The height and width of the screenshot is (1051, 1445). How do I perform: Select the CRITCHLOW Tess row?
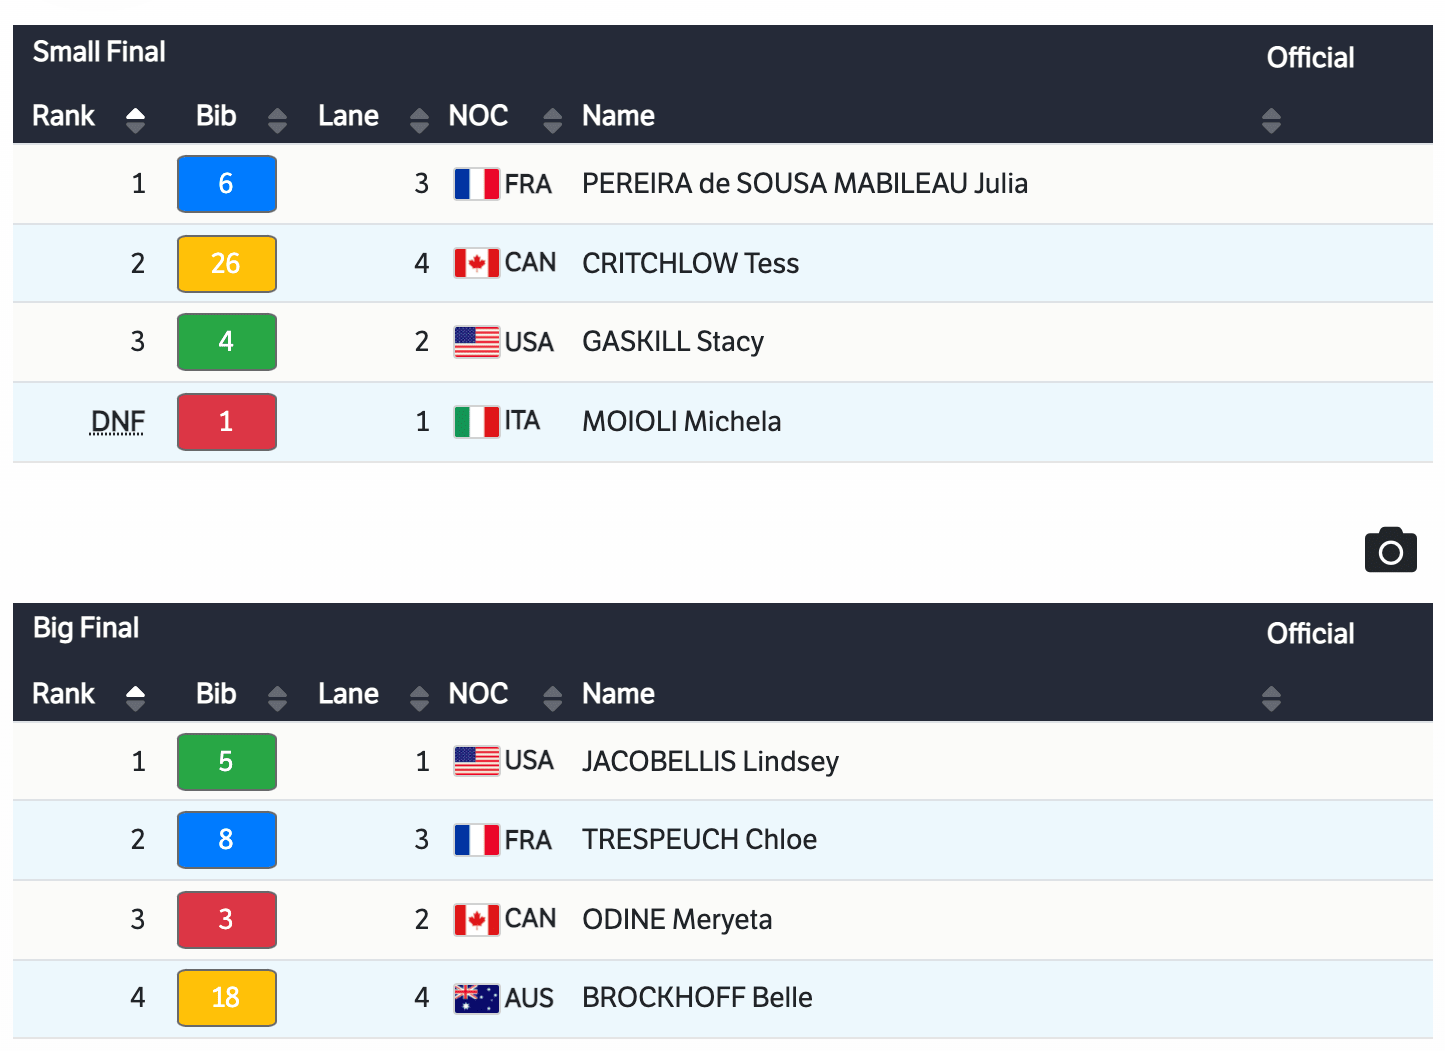(690, 264)
